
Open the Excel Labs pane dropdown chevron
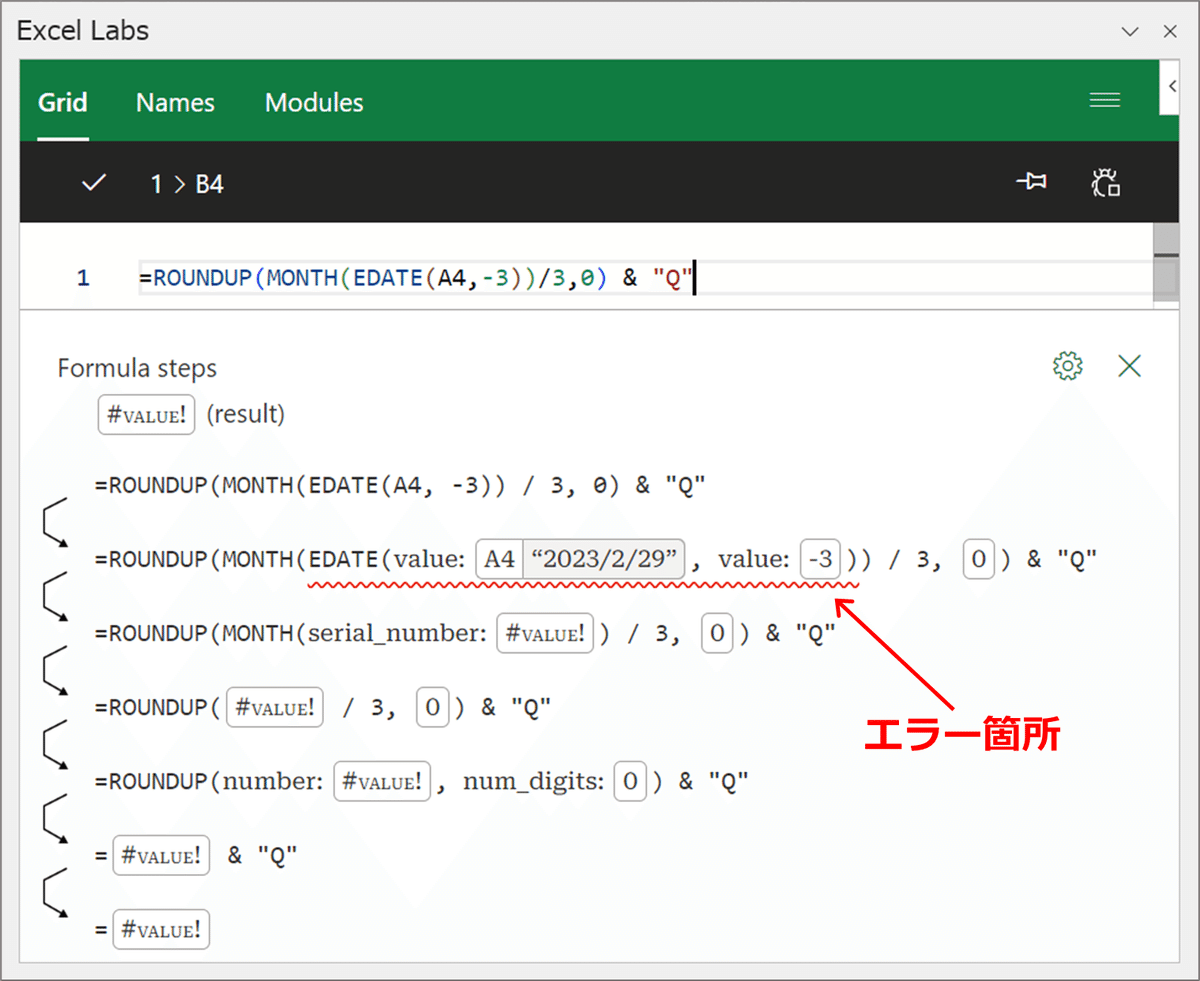1131,30
